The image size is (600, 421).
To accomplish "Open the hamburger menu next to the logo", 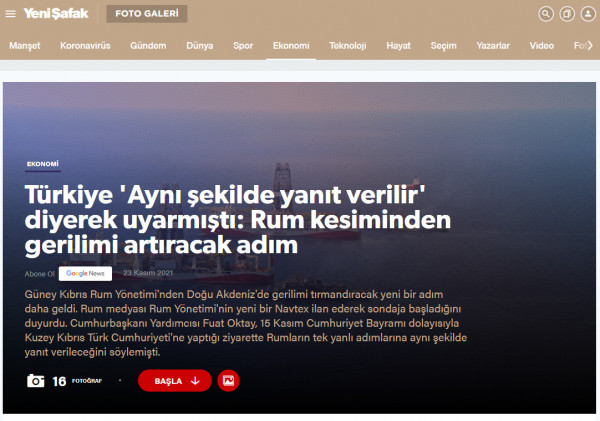I will 11,14.
